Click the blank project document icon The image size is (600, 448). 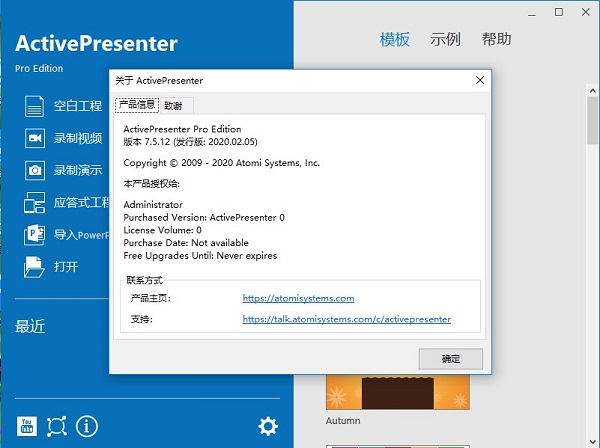[x=34, y=106]
